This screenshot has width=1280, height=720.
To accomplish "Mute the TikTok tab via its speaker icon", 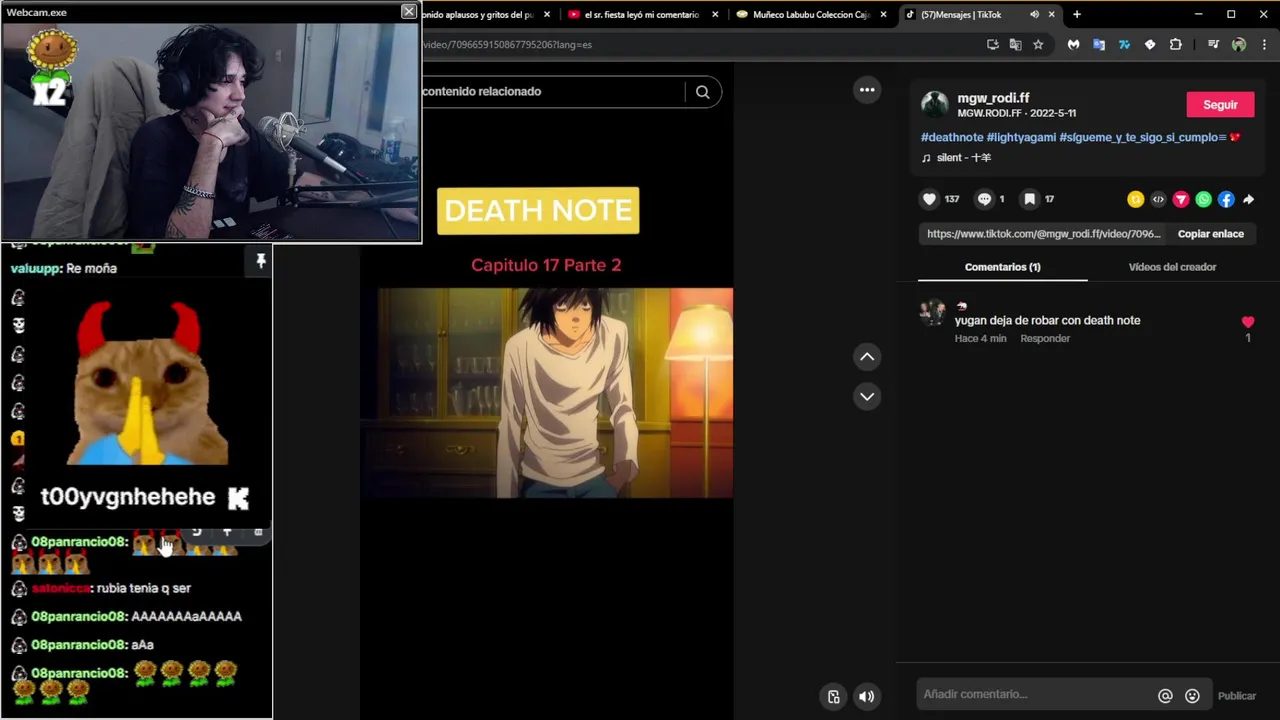I will tap(1034, 15).
